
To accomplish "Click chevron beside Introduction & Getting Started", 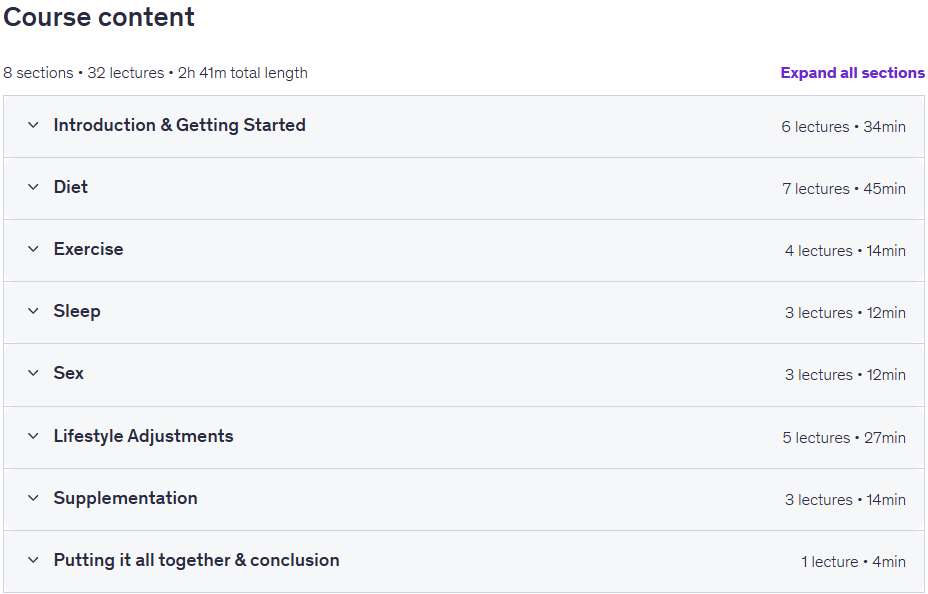I will pos(33,125).
